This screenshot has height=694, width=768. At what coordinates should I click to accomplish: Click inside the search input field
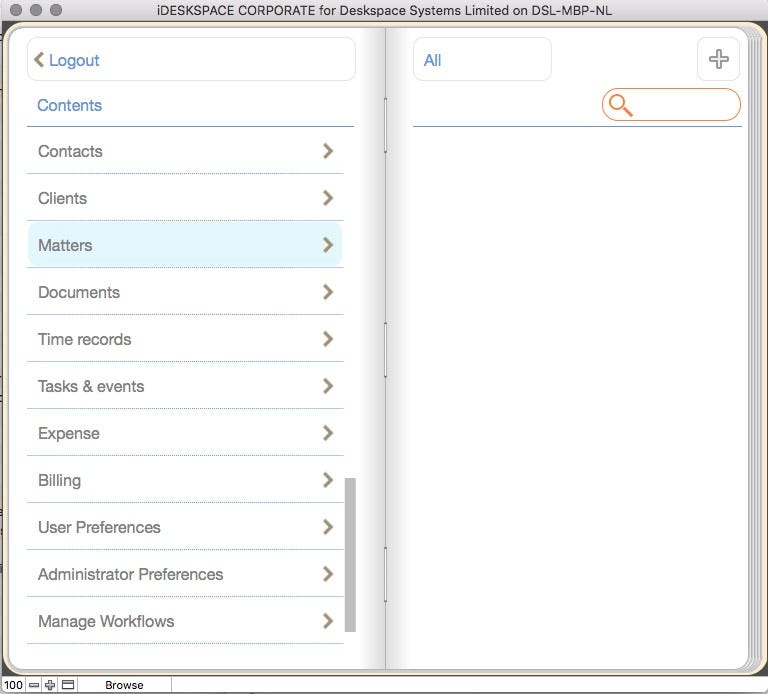[x=671, y=105]
